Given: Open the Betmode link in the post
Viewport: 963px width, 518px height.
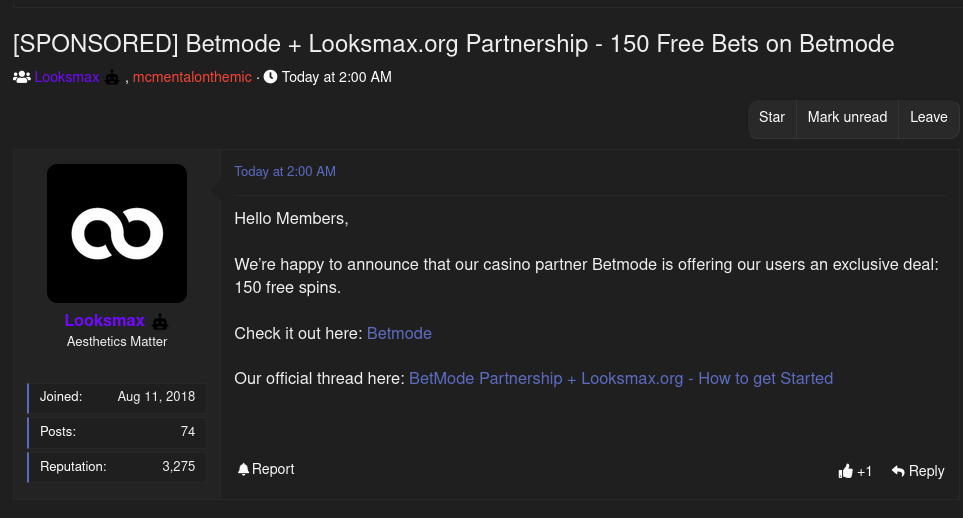Looking at the screenshot, I should tap(399, 333).
